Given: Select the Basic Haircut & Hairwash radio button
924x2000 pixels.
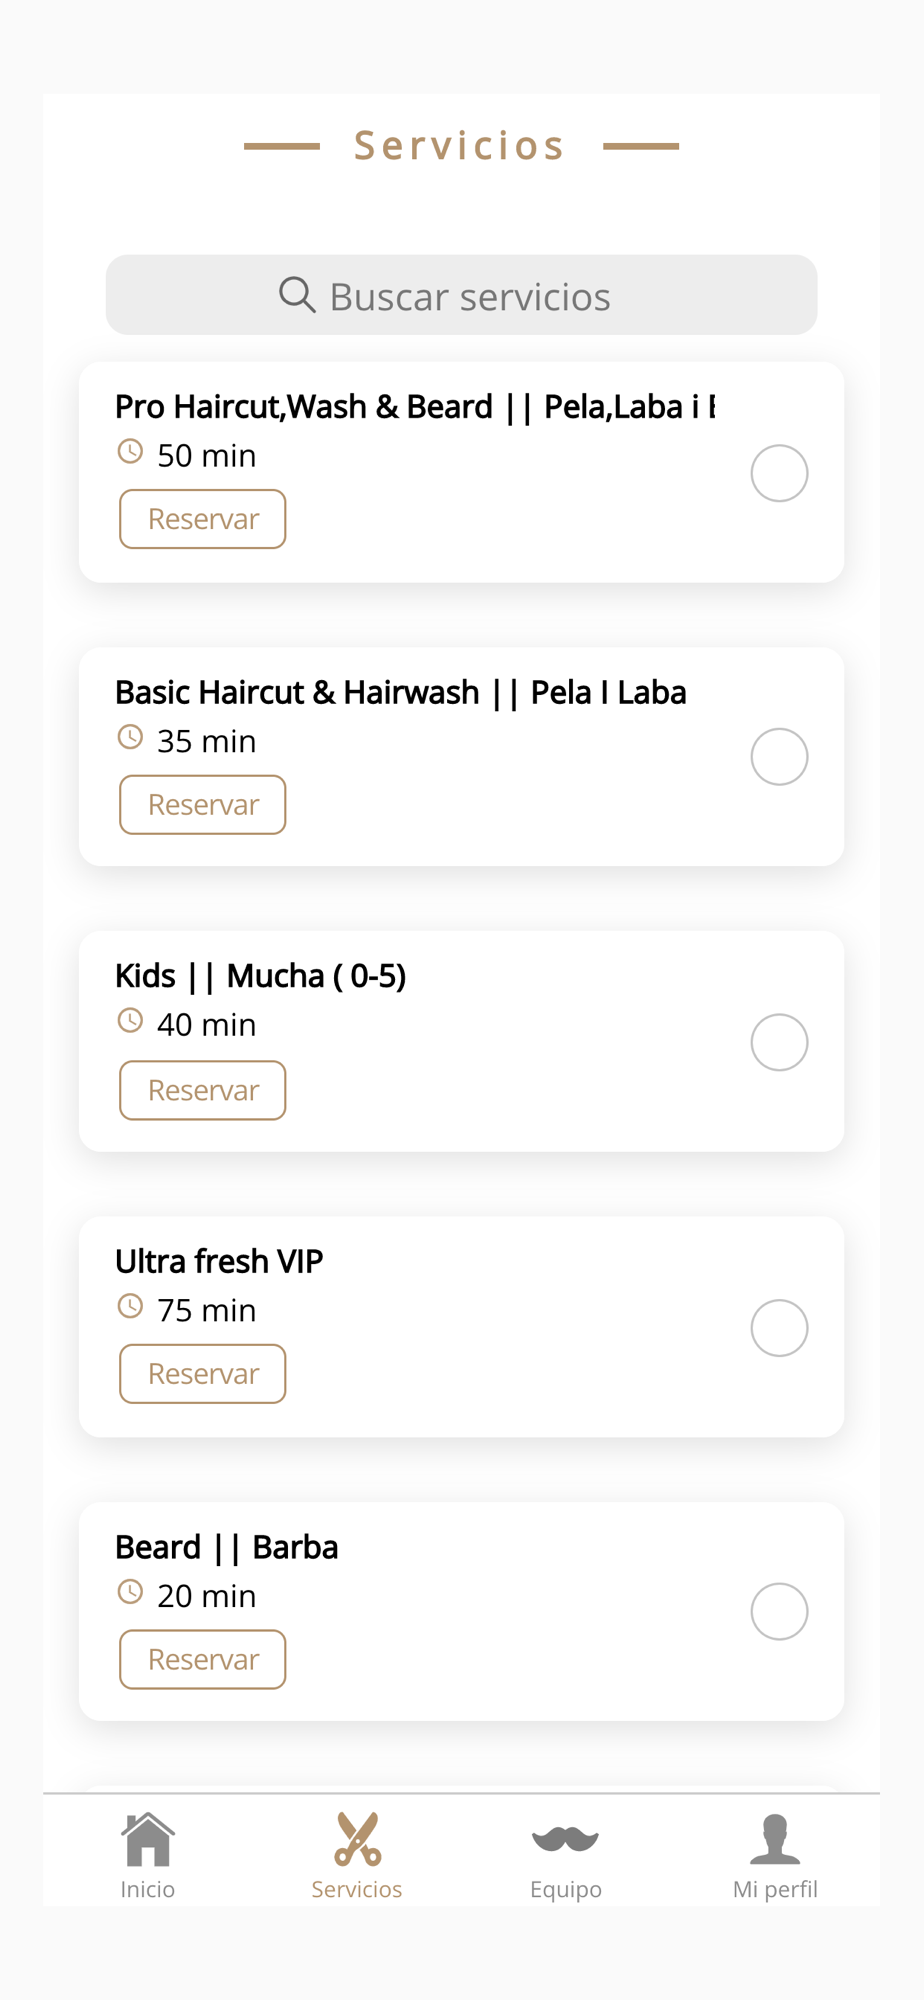Looking at the screenshot, I should click(779, 757).
